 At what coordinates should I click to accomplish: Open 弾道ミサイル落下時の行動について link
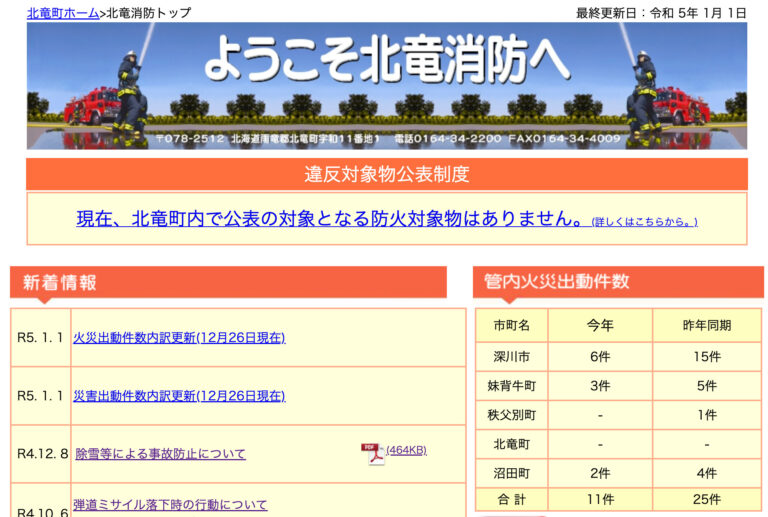click(x=170, y=505)
